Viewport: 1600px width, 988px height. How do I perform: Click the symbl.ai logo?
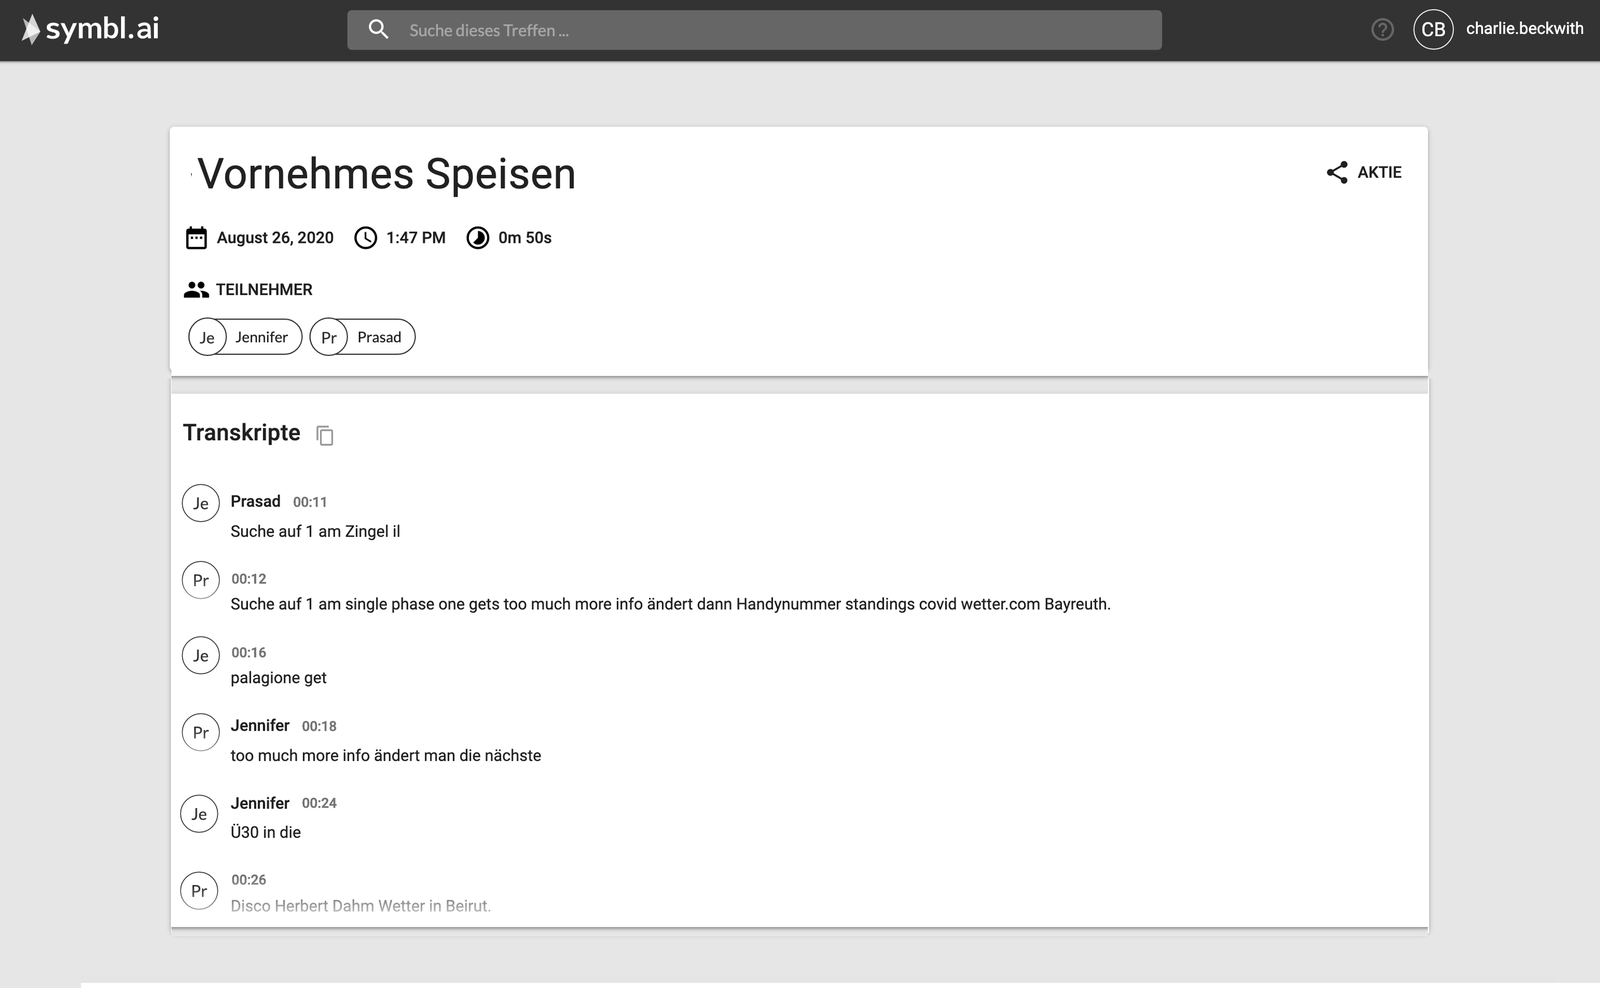(90, 29)
